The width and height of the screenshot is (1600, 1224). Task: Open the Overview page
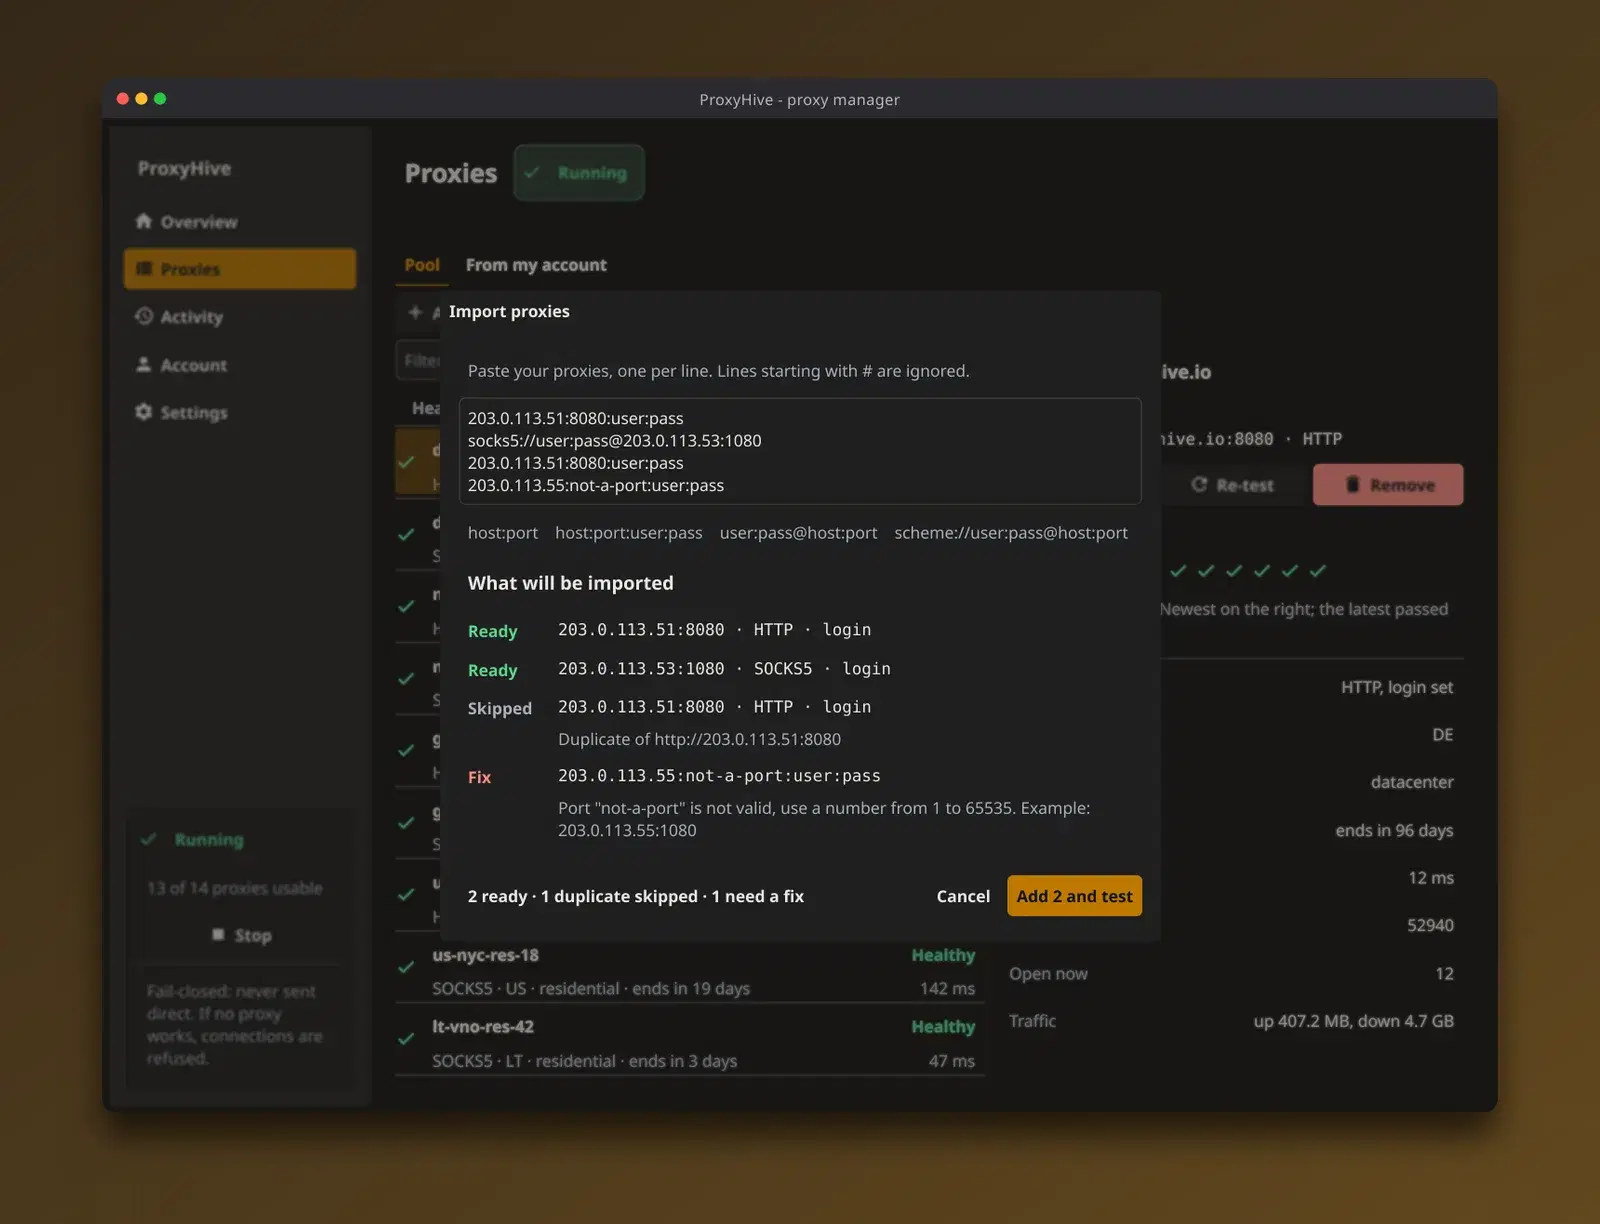tap(240, 221)
